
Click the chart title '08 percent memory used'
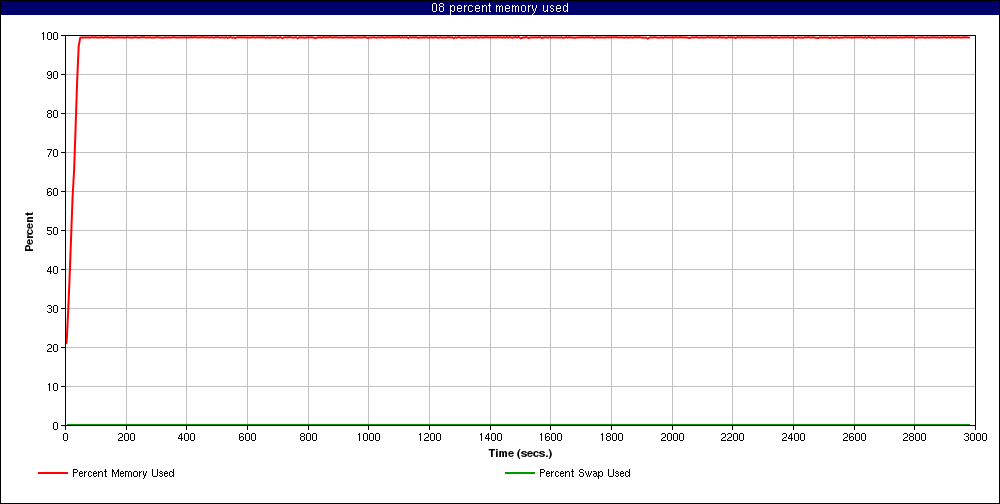point(500,8)
